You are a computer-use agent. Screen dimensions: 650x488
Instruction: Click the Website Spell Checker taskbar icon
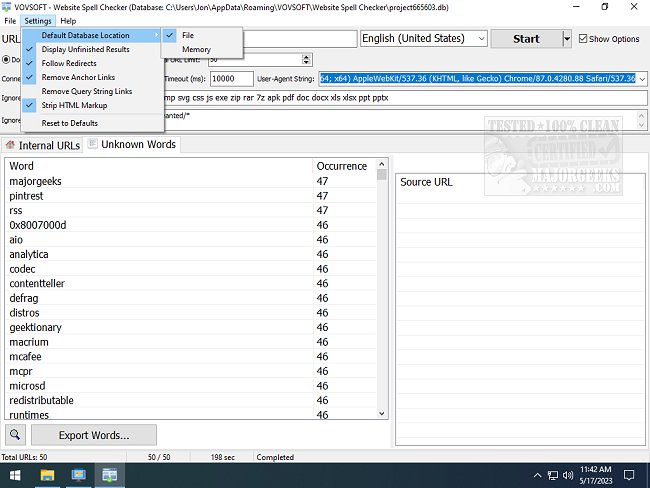tap(109, 475)
